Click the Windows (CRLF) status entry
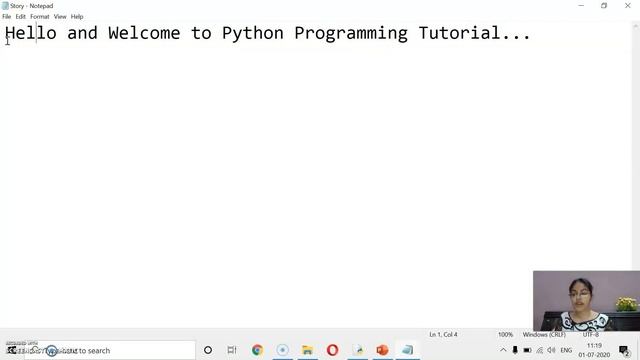Viewport: 640px width, 360px height. tap(544, 334)
